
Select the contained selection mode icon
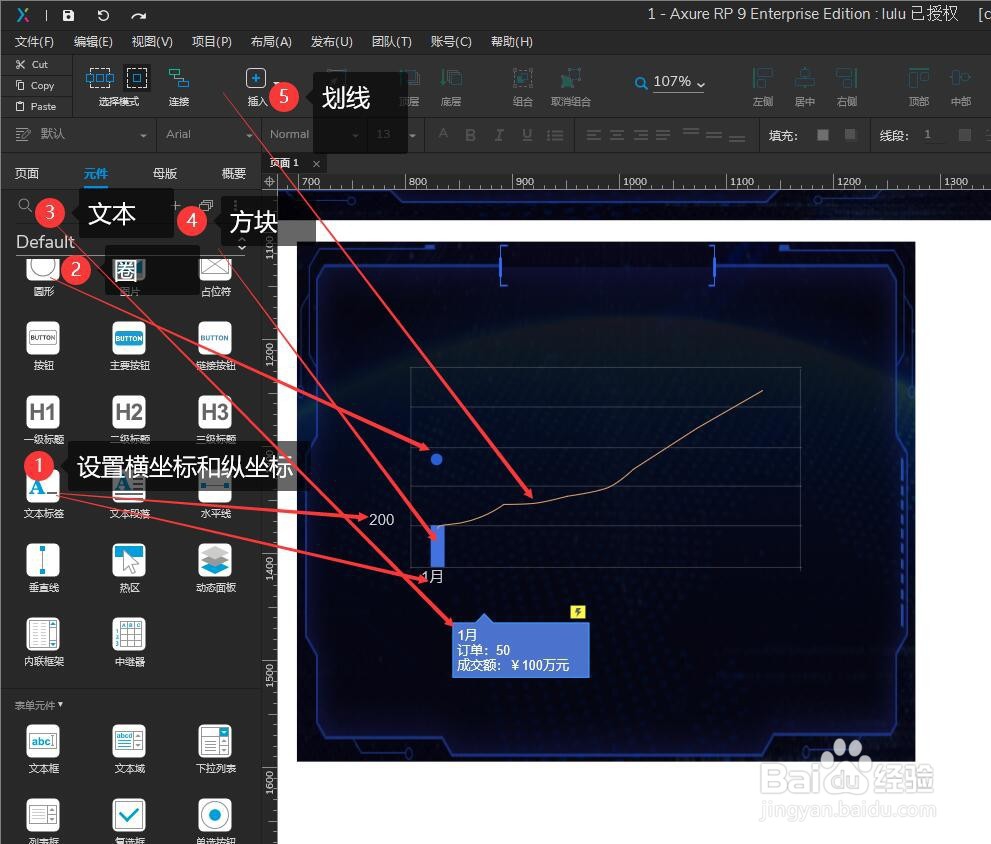(137, 78)
